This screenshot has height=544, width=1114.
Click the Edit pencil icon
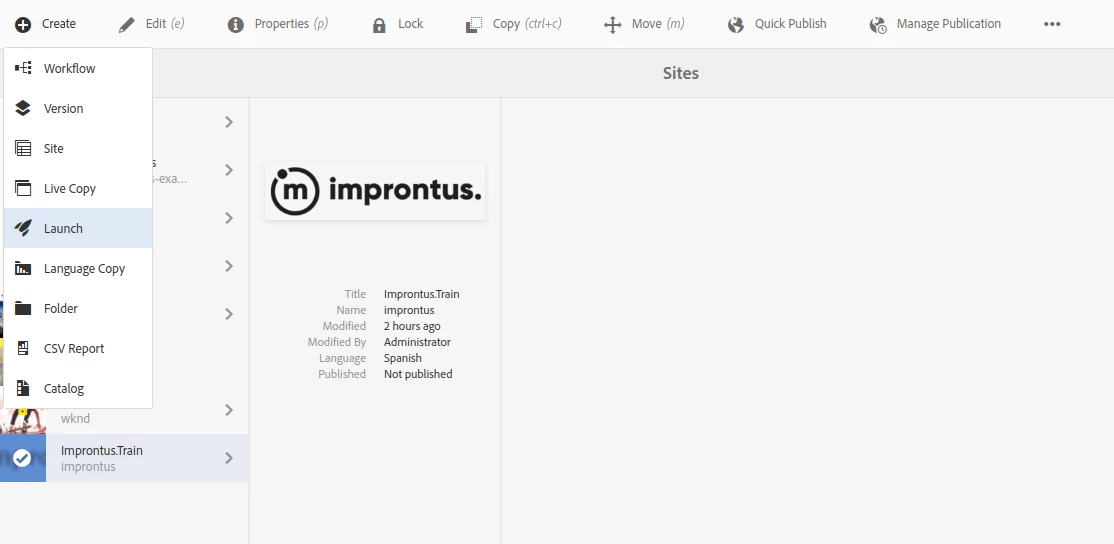coord(126,25)
